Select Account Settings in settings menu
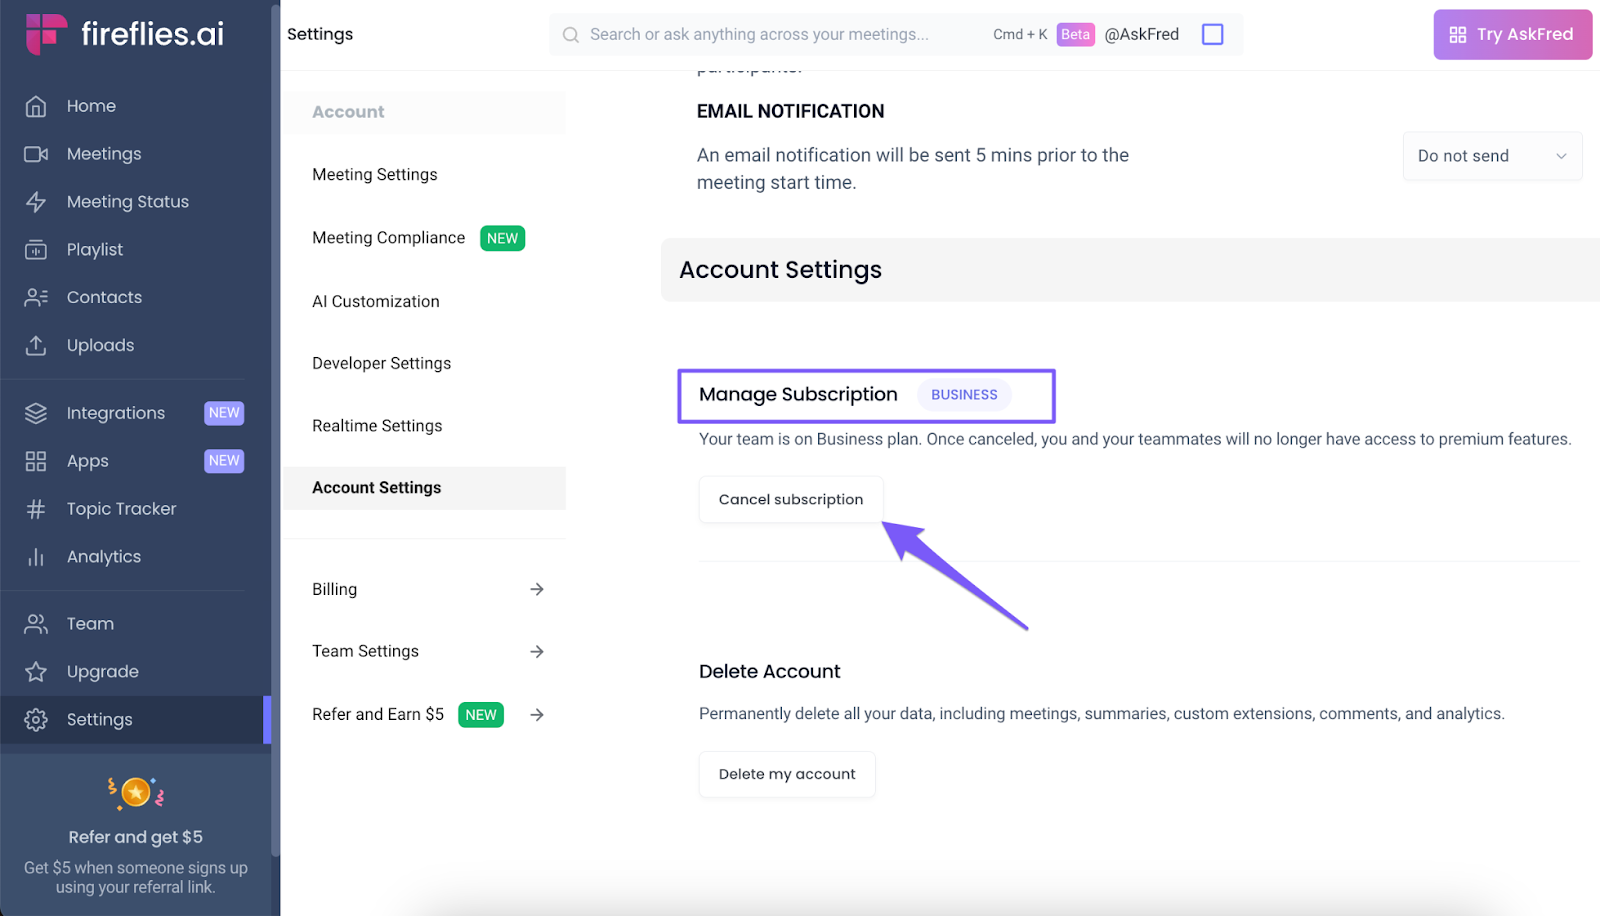The width and height of the screenshot is (1600, 916). coord(424,488)
